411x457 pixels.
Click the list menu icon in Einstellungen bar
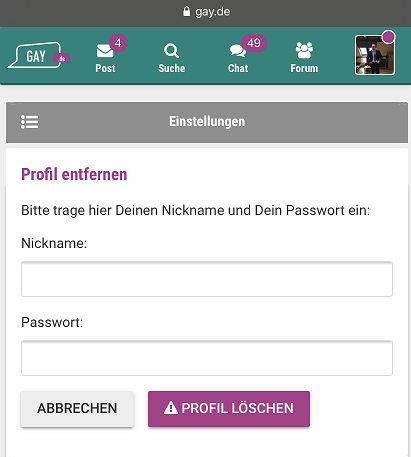[29, 122]
